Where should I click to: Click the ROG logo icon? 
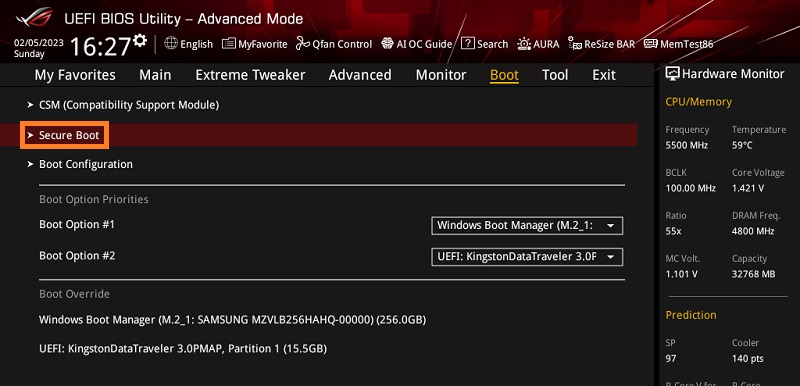pyautogui.click(x=34, y=17)
